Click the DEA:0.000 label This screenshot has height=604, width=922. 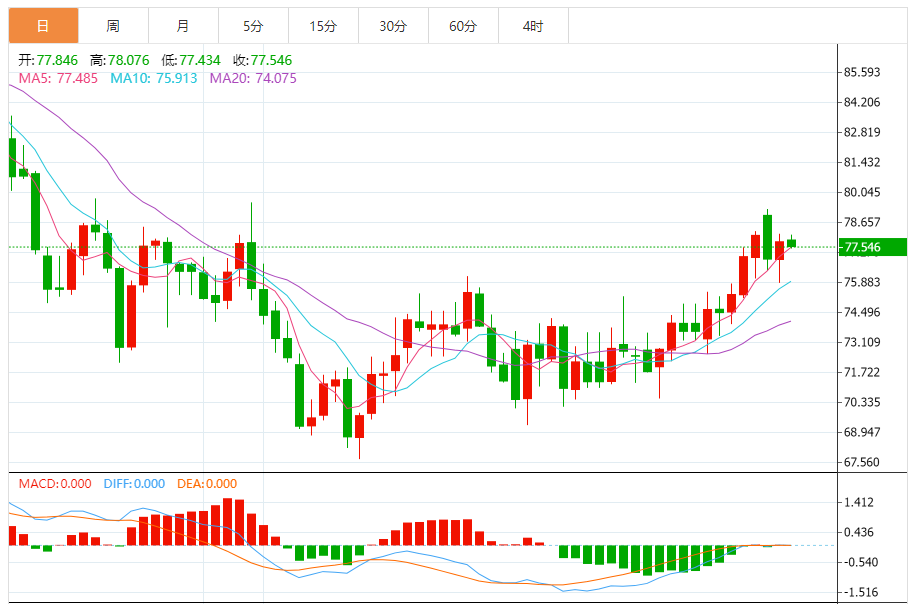[207, 483]
